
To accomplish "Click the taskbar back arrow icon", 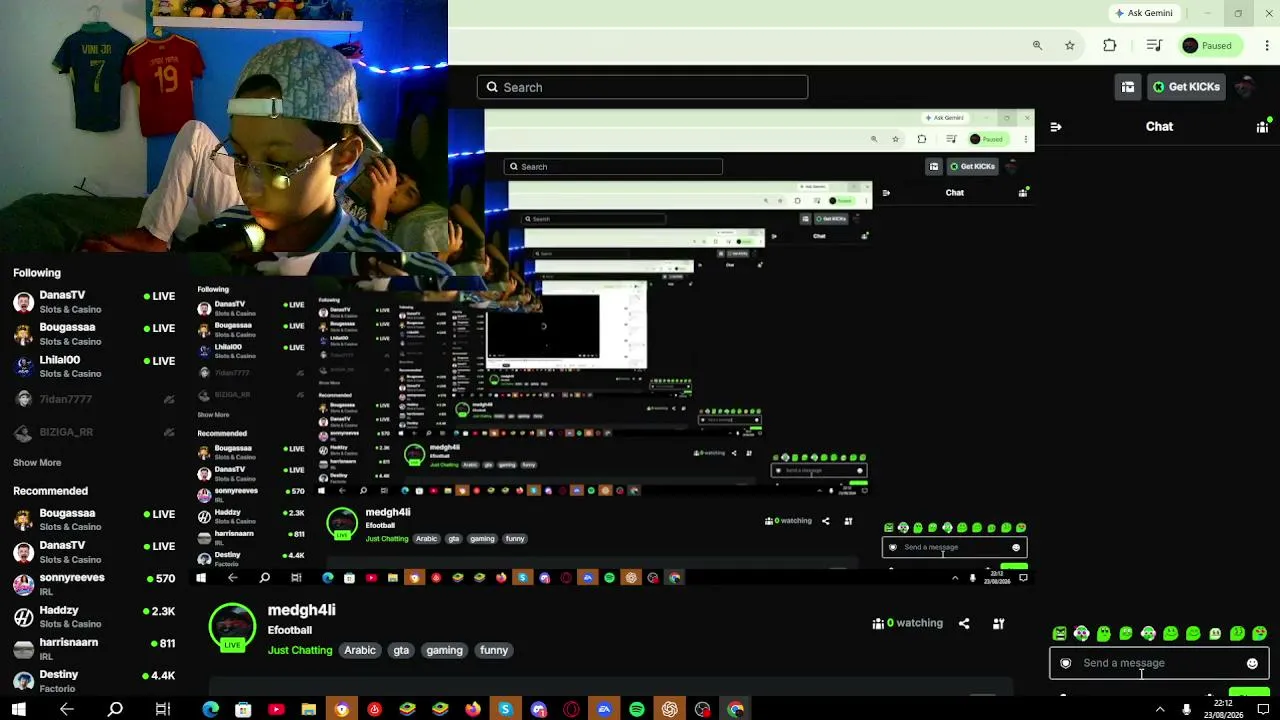I will pos(67,709).
